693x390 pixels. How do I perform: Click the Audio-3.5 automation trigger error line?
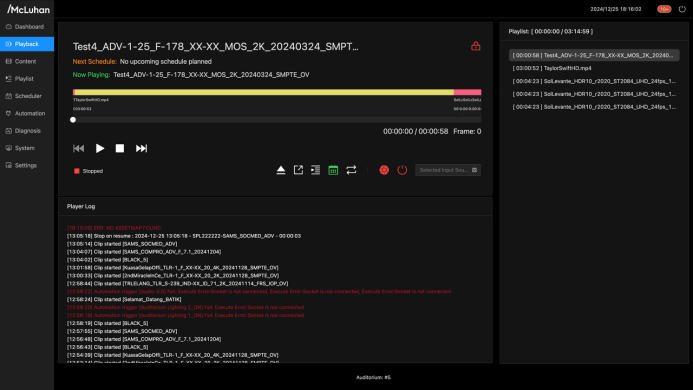pos(259,291)
